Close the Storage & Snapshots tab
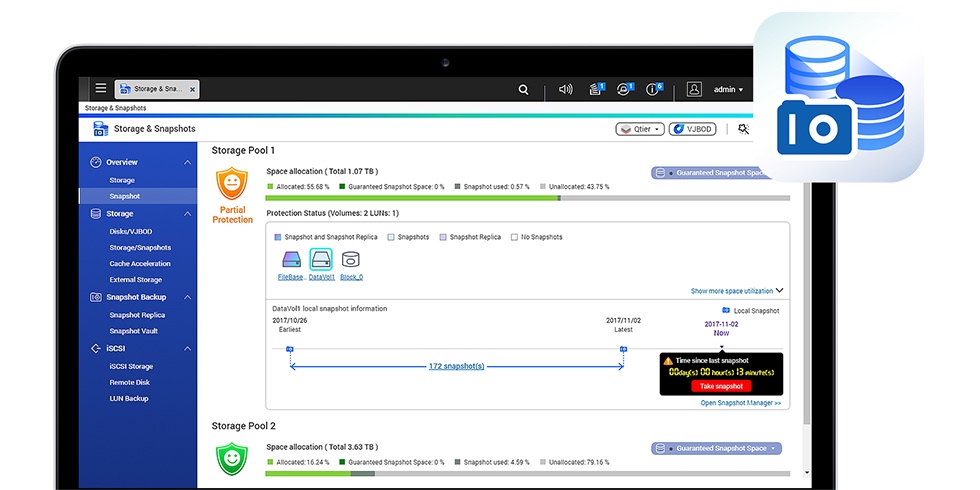The width and height of the screenshot is (980, 490). tap(192, 89)
